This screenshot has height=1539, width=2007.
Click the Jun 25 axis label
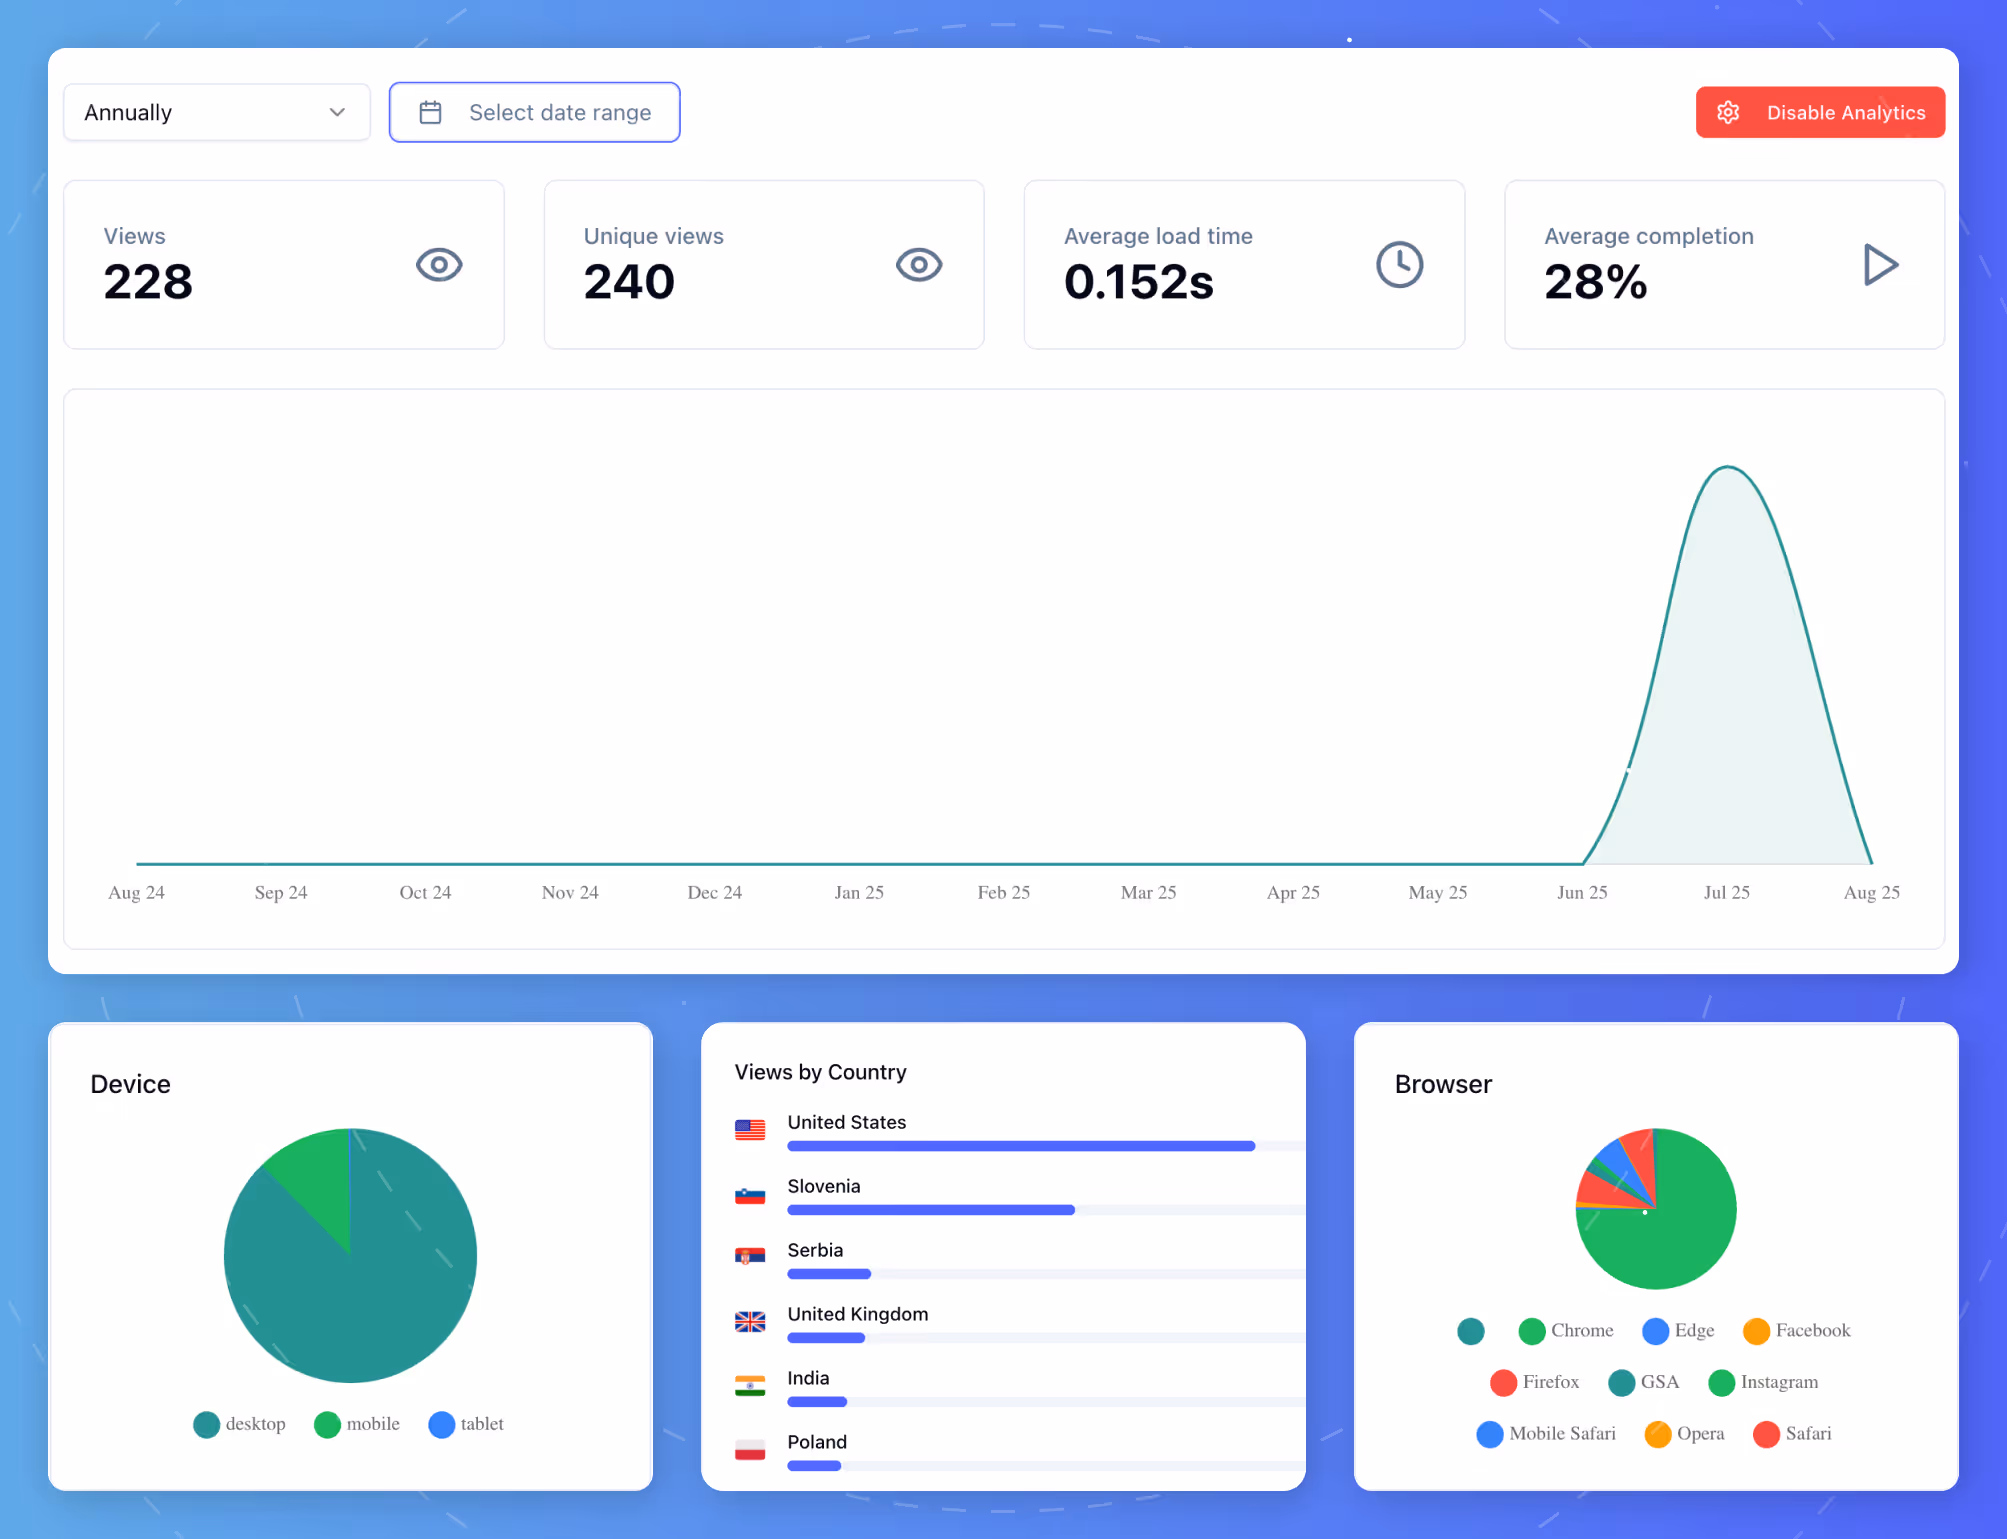(x=1582, y=892)
